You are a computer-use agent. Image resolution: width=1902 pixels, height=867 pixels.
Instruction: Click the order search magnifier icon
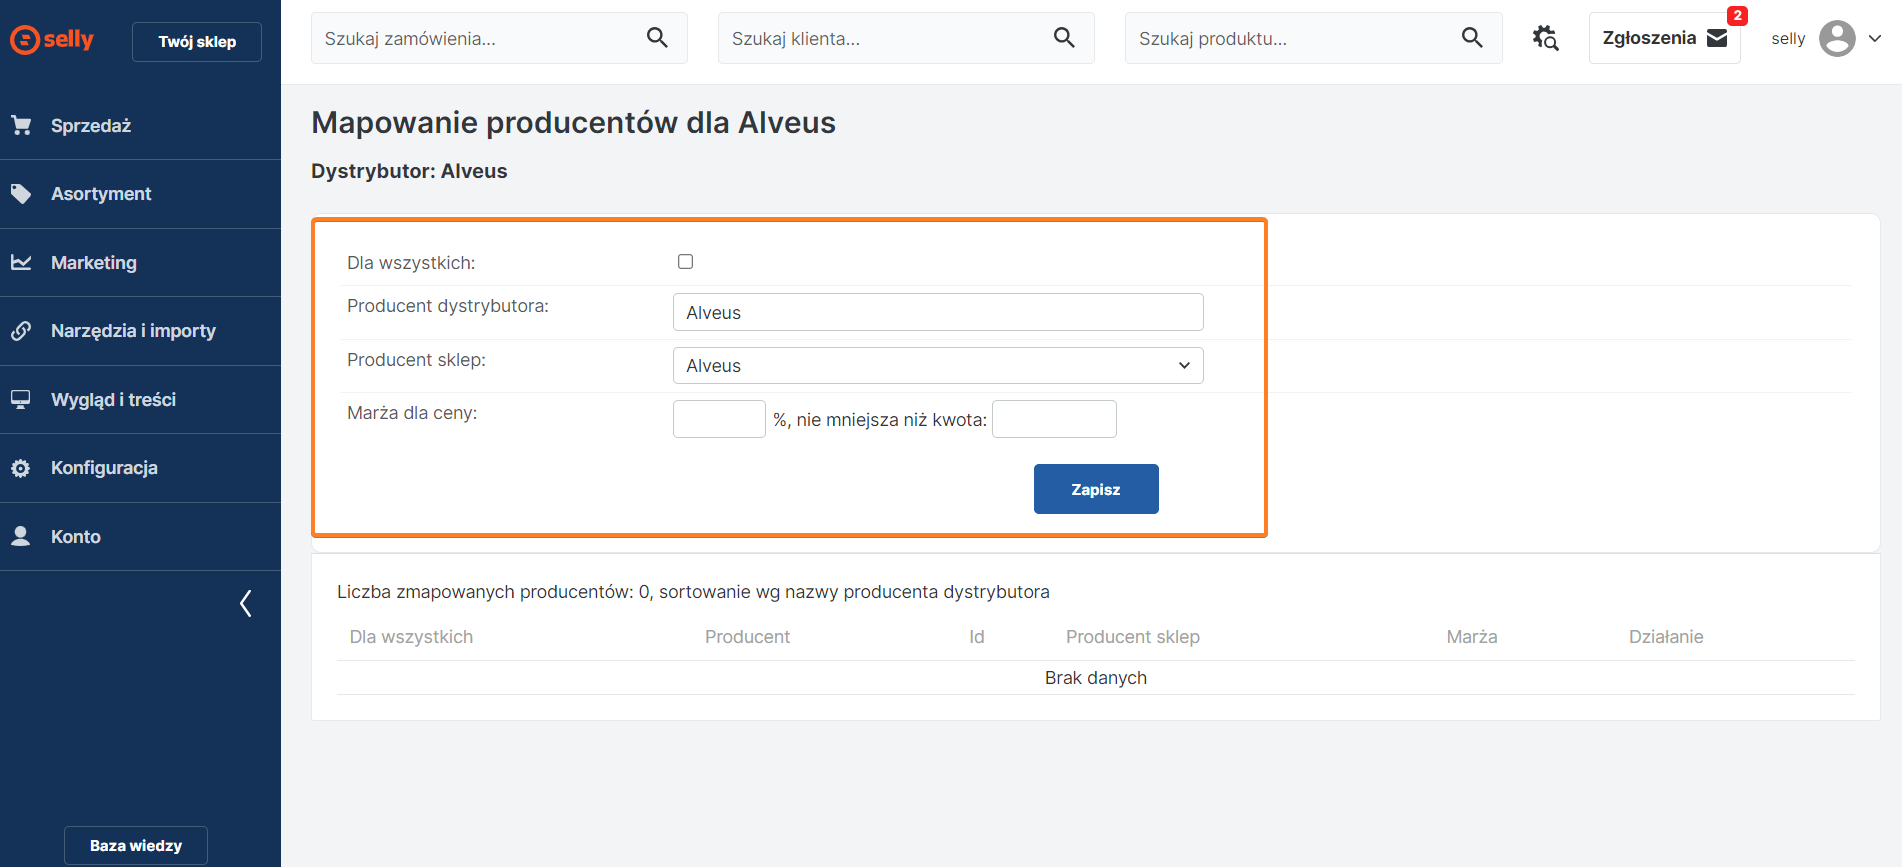(x=657, y=38)
